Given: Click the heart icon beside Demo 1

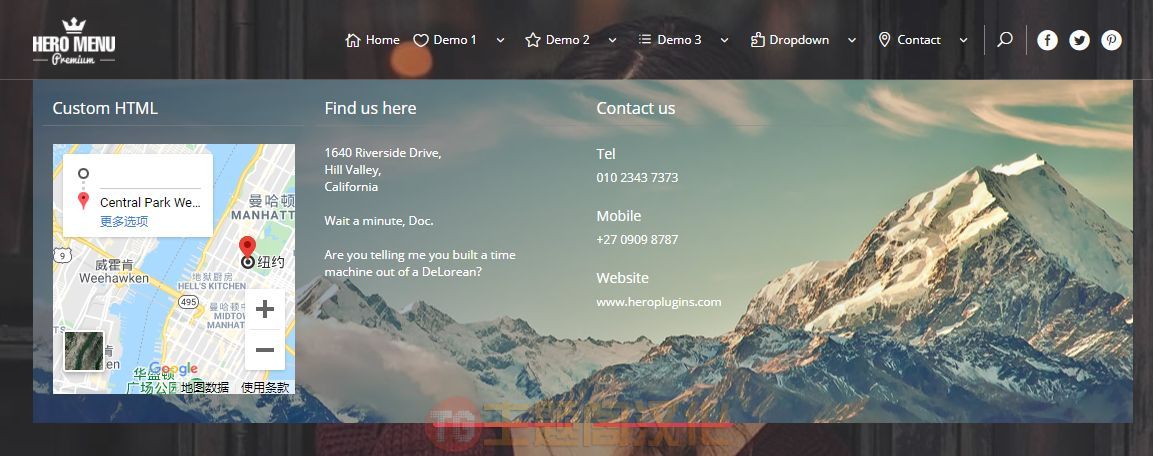Looking at the screenshot, I should click(x=421, y=40).
